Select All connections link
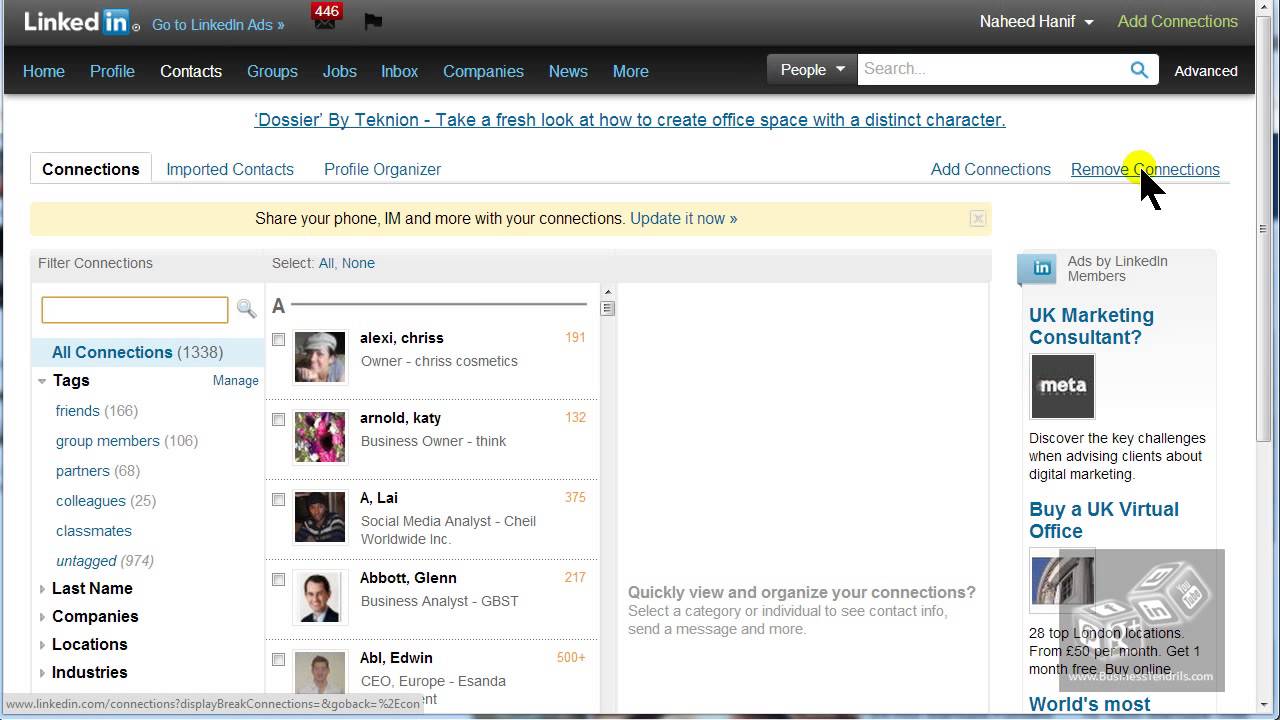Screen dimensions: 1280x720 click(x=326, y=263)
